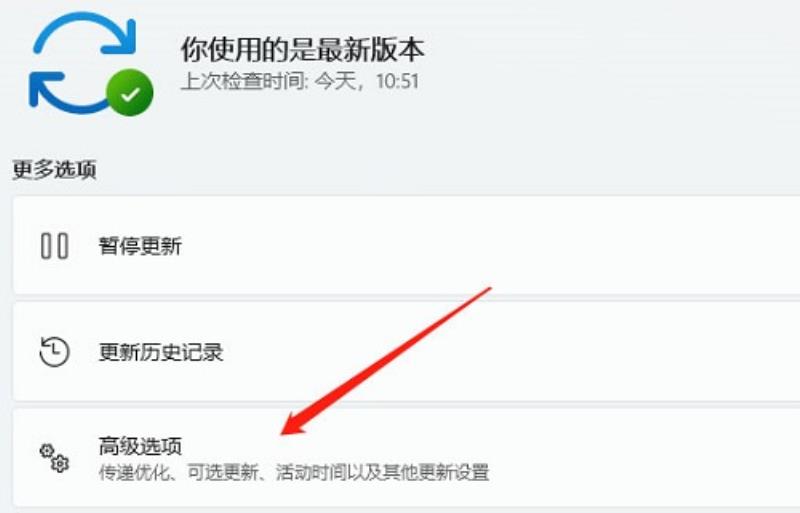Image resolution: width=800 pixels, height=513 pixels.
Task: Click the 活动时间 words in the description
Action: tap(310, 472)
